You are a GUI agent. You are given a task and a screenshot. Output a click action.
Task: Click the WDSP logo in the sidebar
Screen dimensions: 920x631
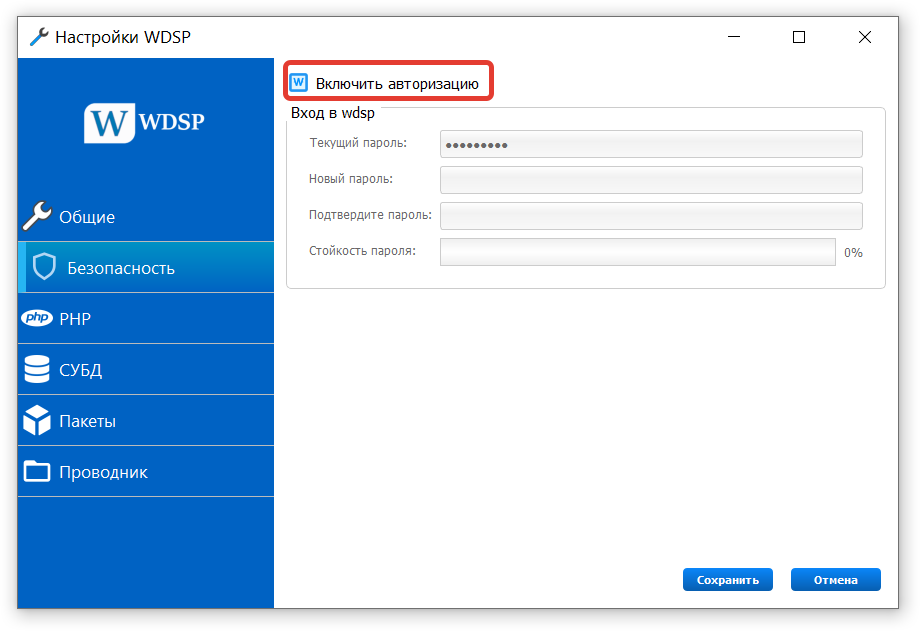144,123
